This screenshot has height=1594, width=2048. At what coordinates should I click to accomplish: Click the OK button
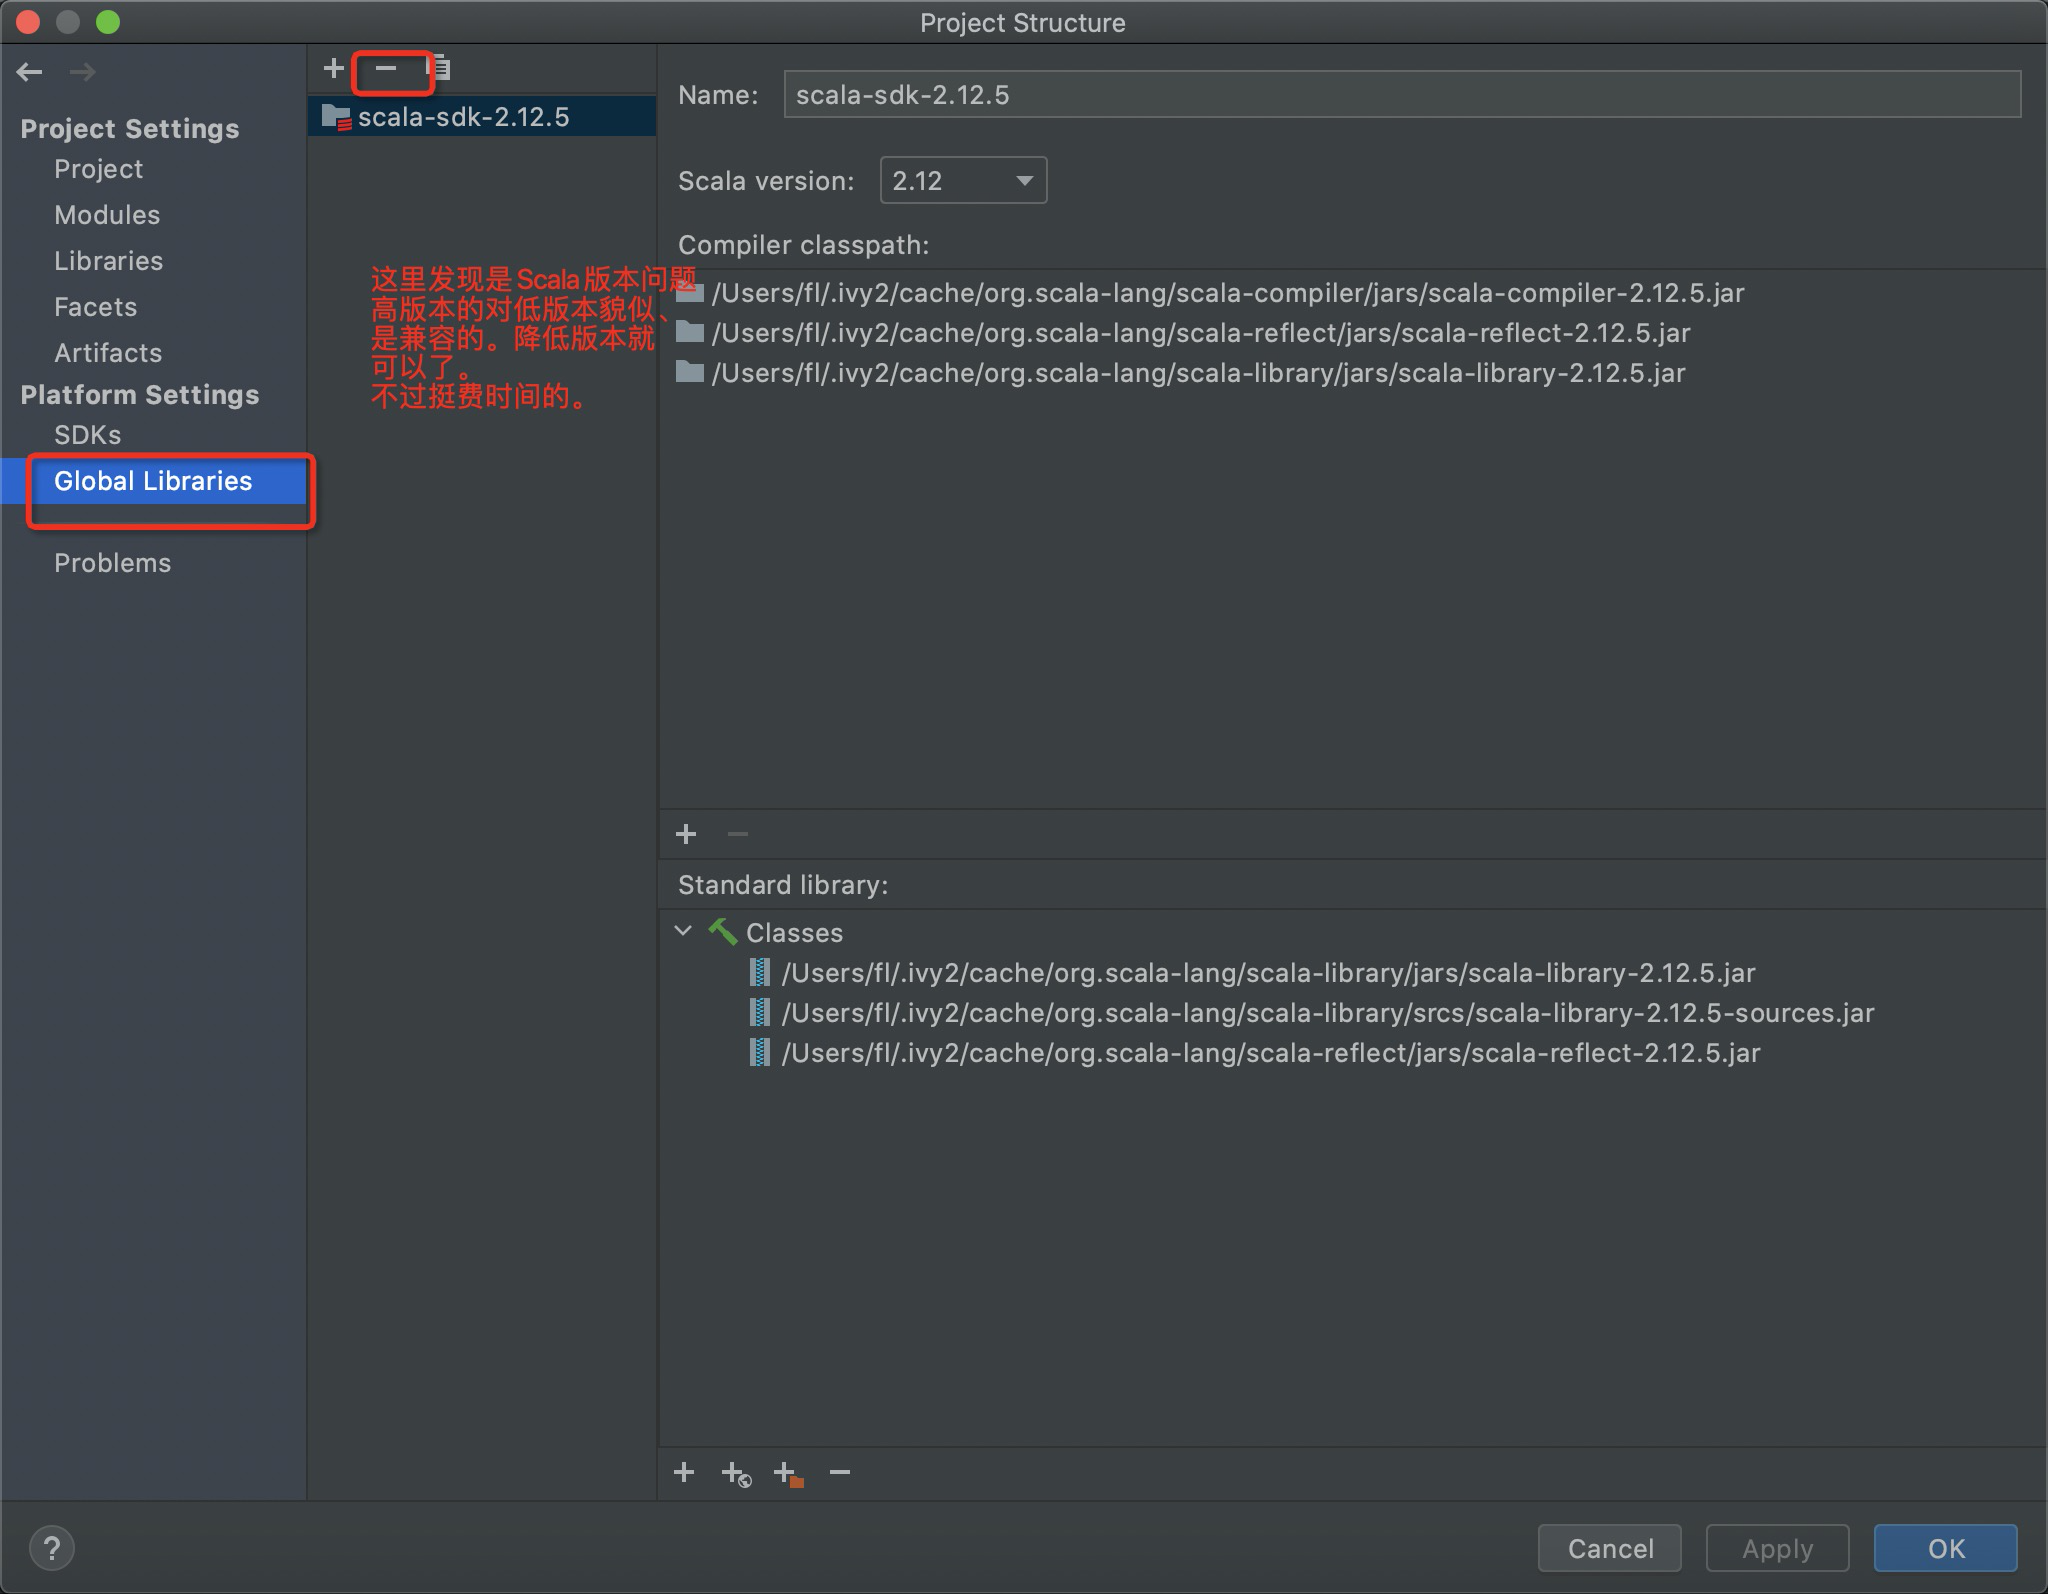[x=1945, y=1548]
